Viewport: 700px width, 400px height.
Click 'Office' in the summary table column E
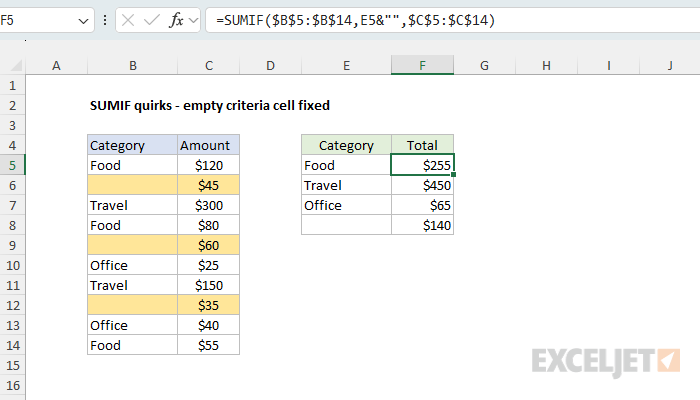346,205
